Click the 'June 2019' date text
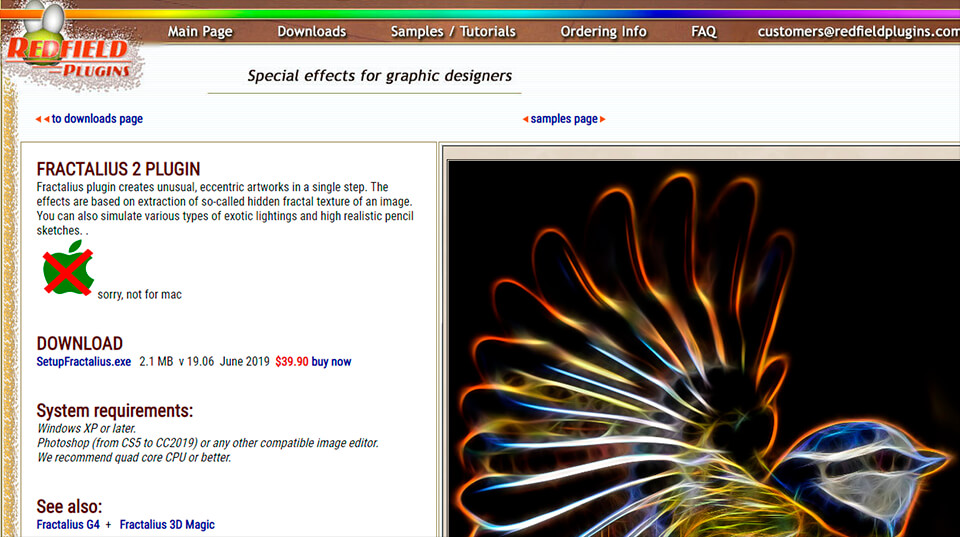This screenshot has height=537, width=960. pyautogui.click(x=244, y=362)
